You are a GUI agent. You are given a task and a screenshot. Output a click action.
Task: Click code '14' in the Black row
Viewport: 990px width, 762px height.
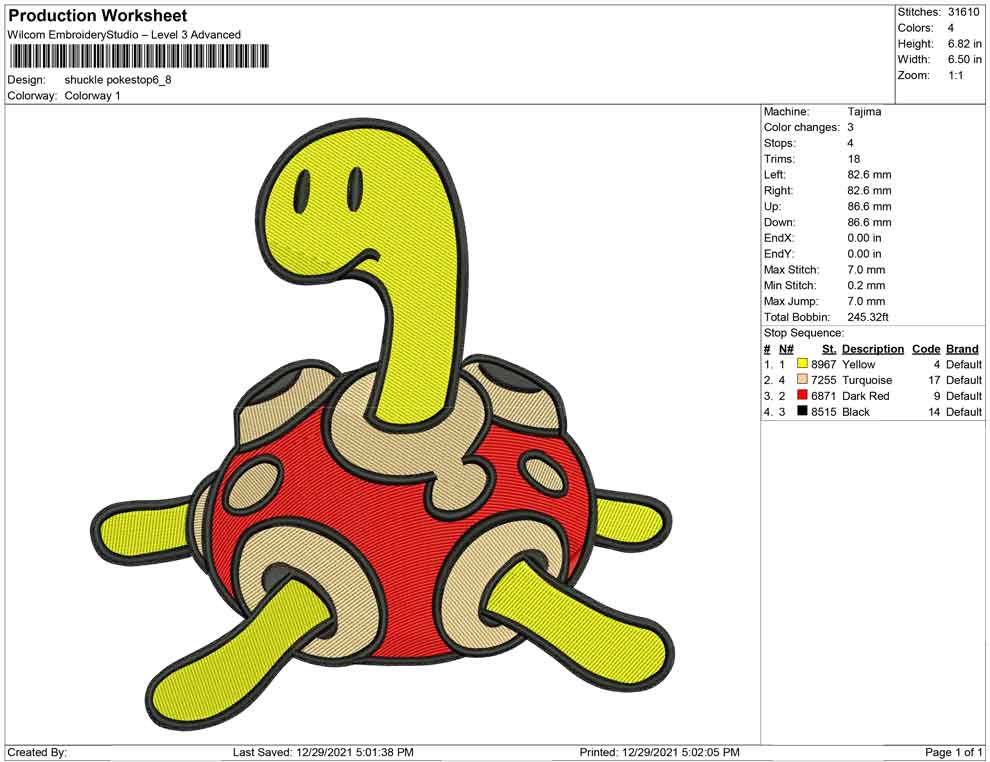(x=934, y=412)
